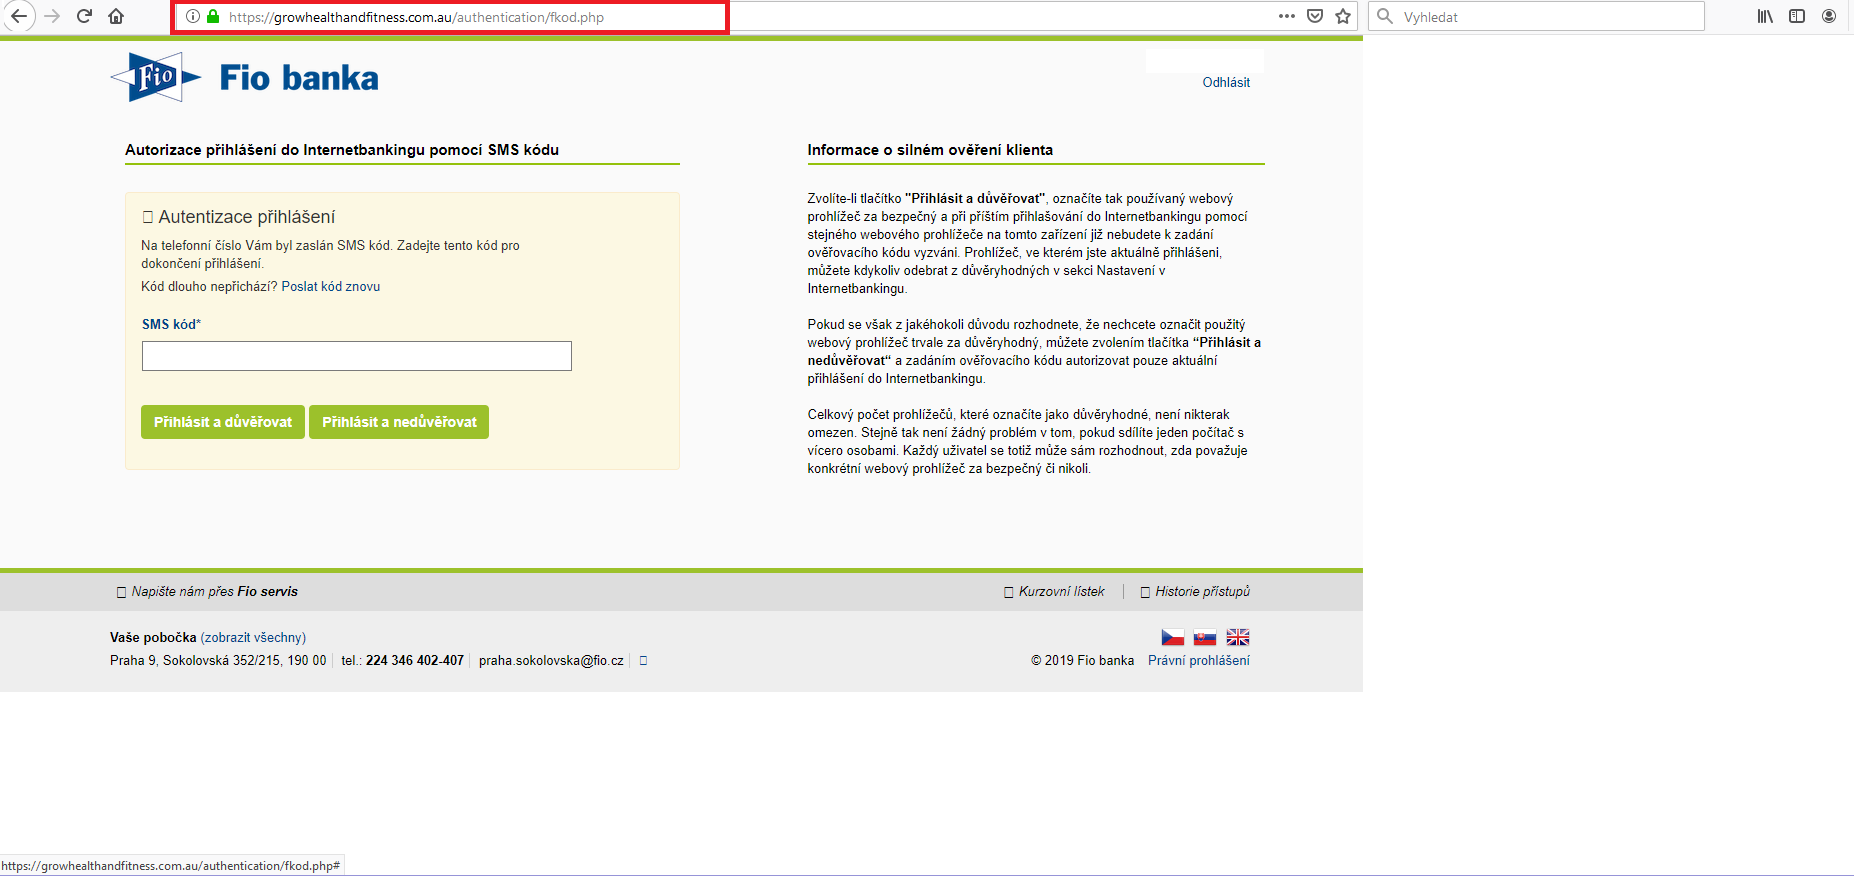This screenshot has height=876, width=1854.
Task: Click the SMS kód* field label
Action: coord(171,324)
